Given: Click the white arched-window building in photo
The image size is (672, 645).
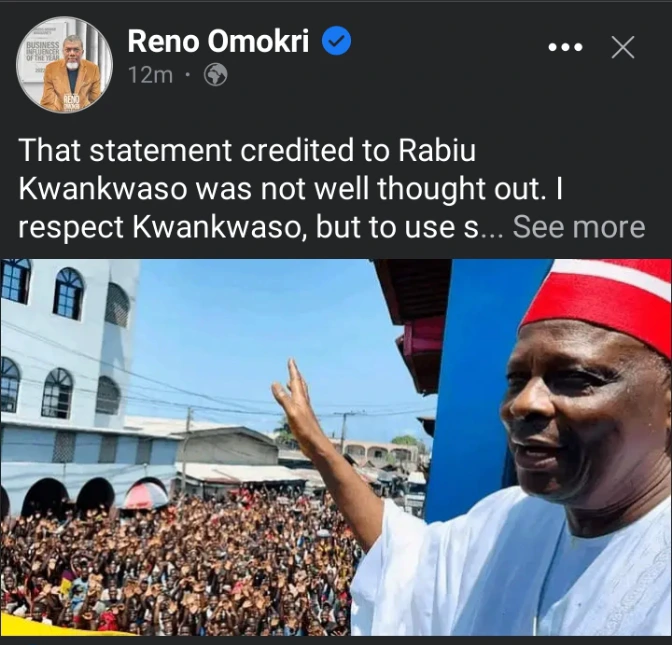Looking at the screenshot, I should tap(69, 386).
